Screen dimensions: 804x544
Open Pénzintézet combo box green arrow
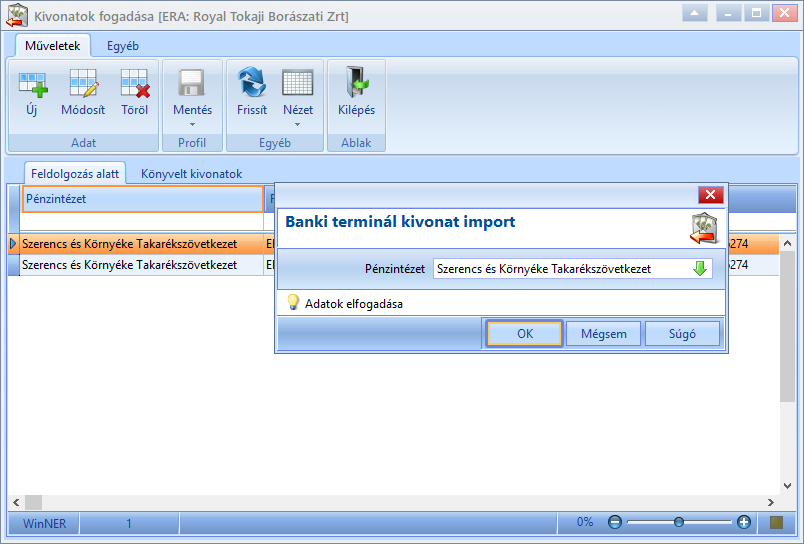[700, 269]
